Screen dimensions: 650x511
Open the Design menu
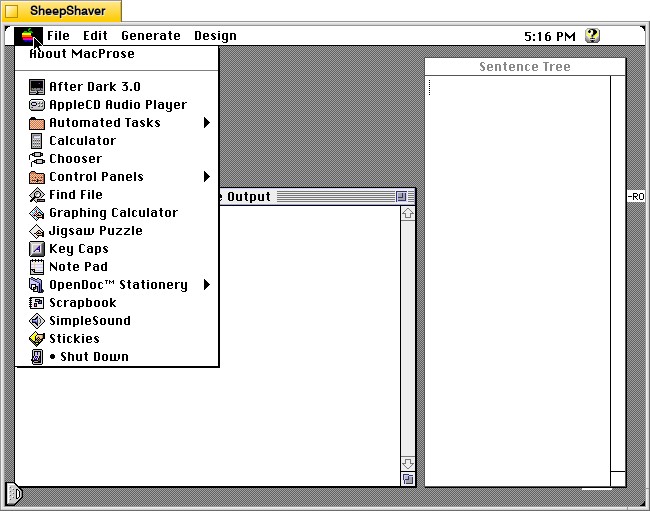coord(215,36)
